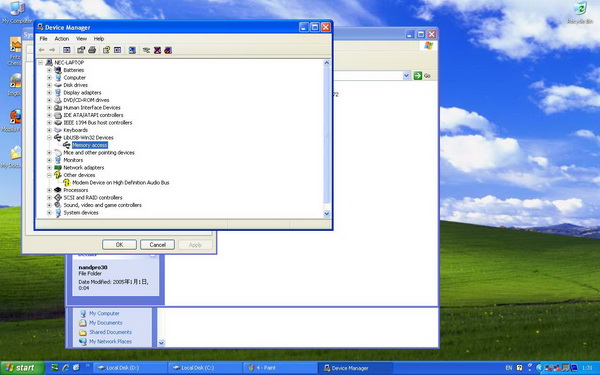Toggle the console tree show/hide toolbar icon
The image size is (600, 375).
click(x=67, y=50)
